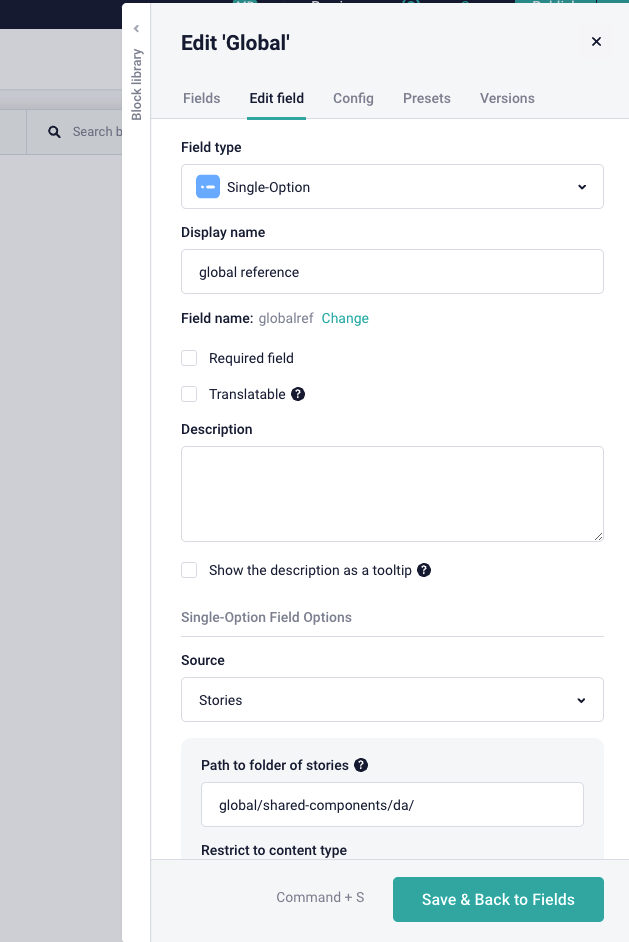Screen dimensions: 629x942
Task: Click Save & Back to Fields
Action: (x=497, y=899)
